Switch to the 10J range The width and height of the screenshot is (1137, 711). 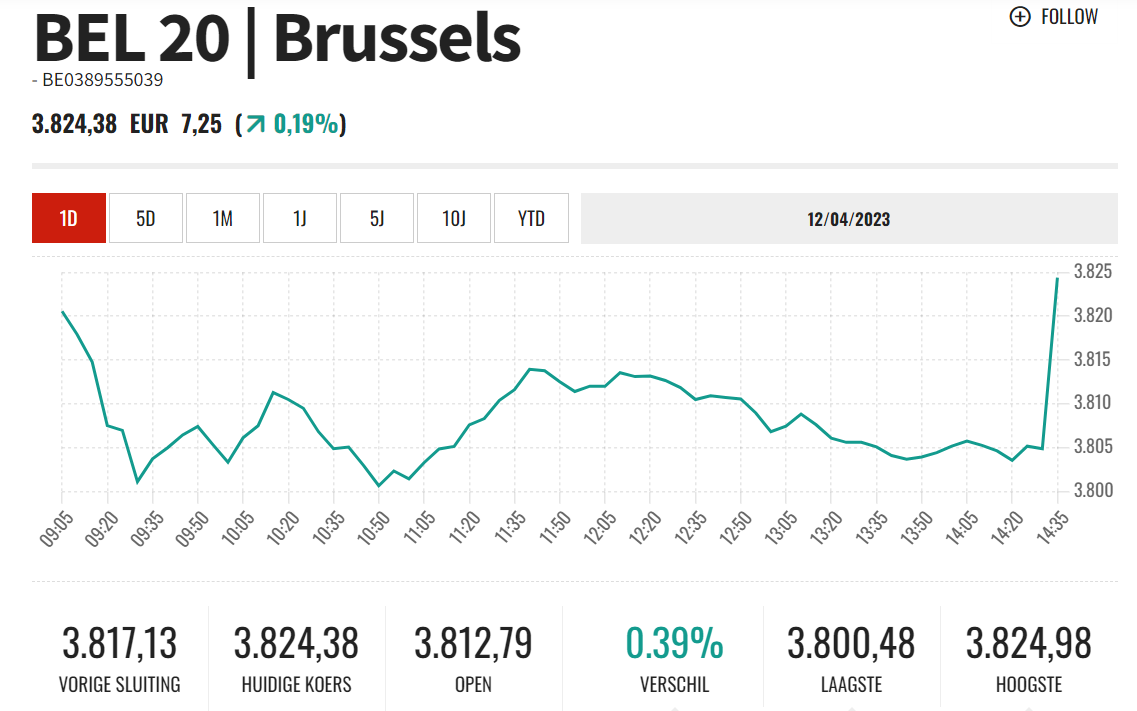click(x=454, y=218)
